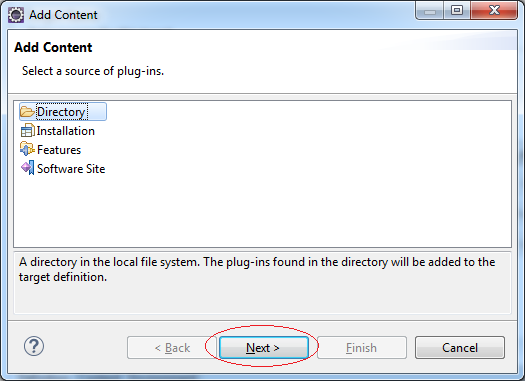Choose the Features list item
Screen dimensions: 525x381
[51, 150]
